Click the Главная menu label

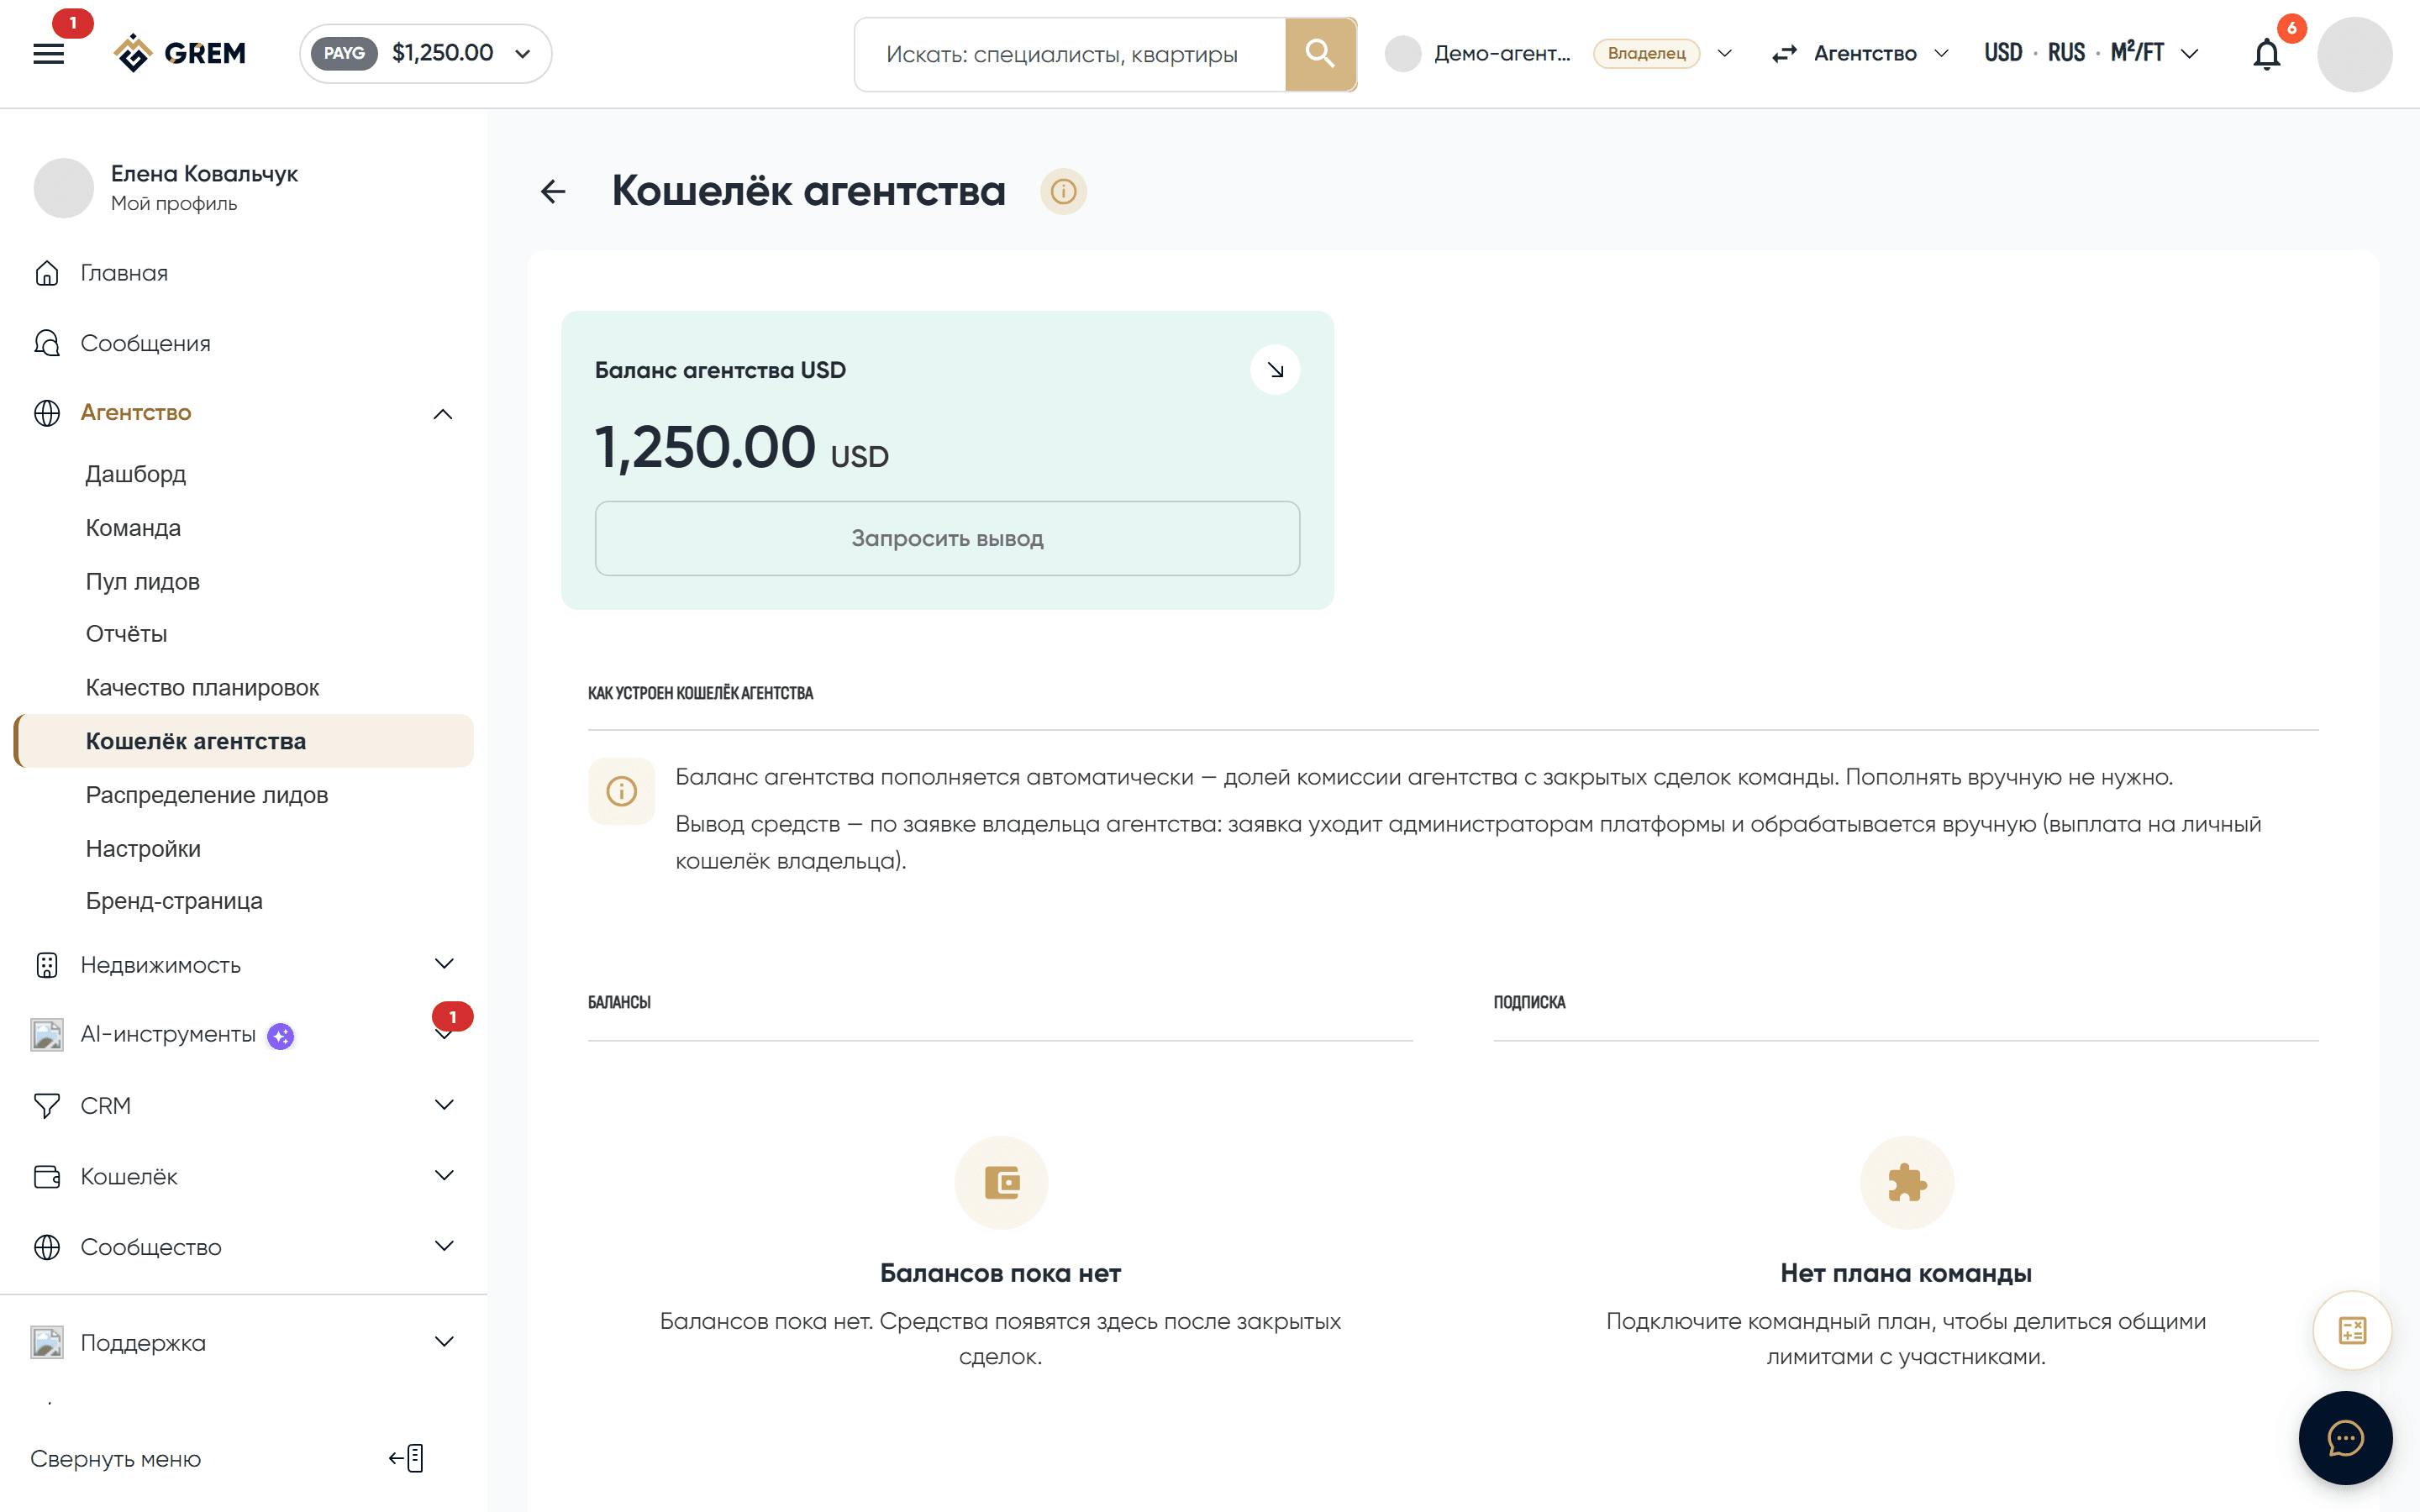tap(124, 273)
